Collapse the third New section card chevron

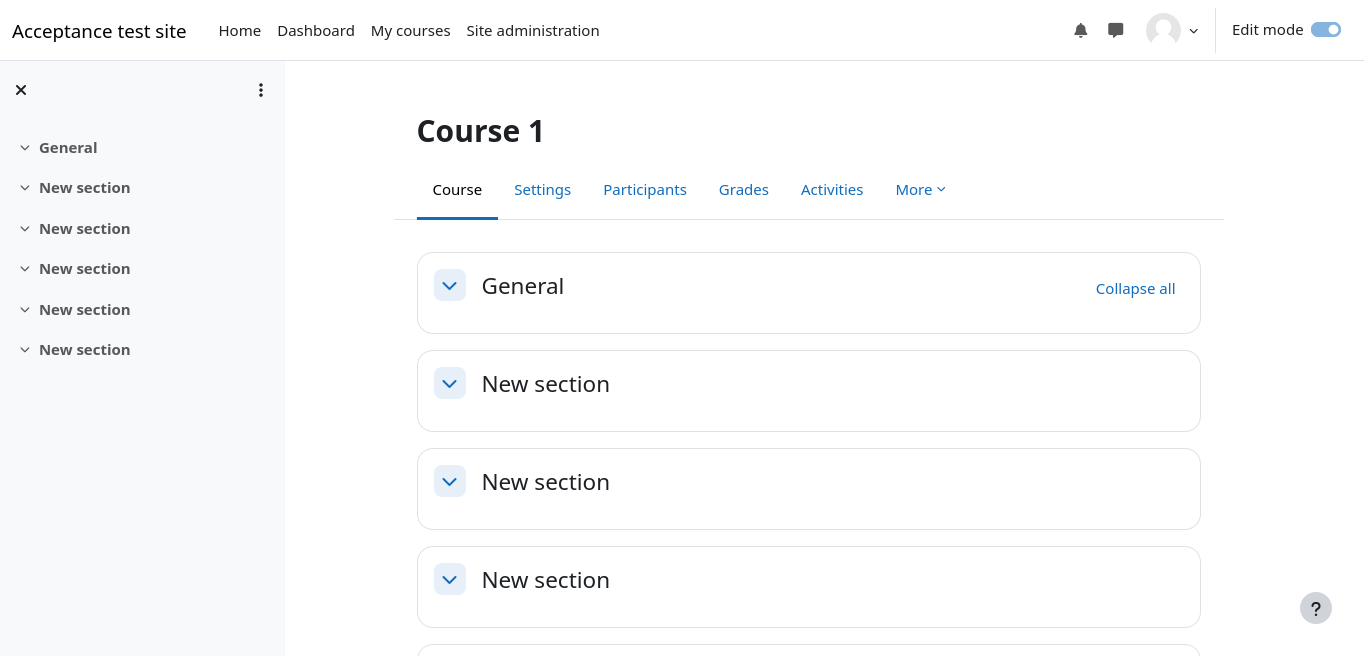click(450, 579)
